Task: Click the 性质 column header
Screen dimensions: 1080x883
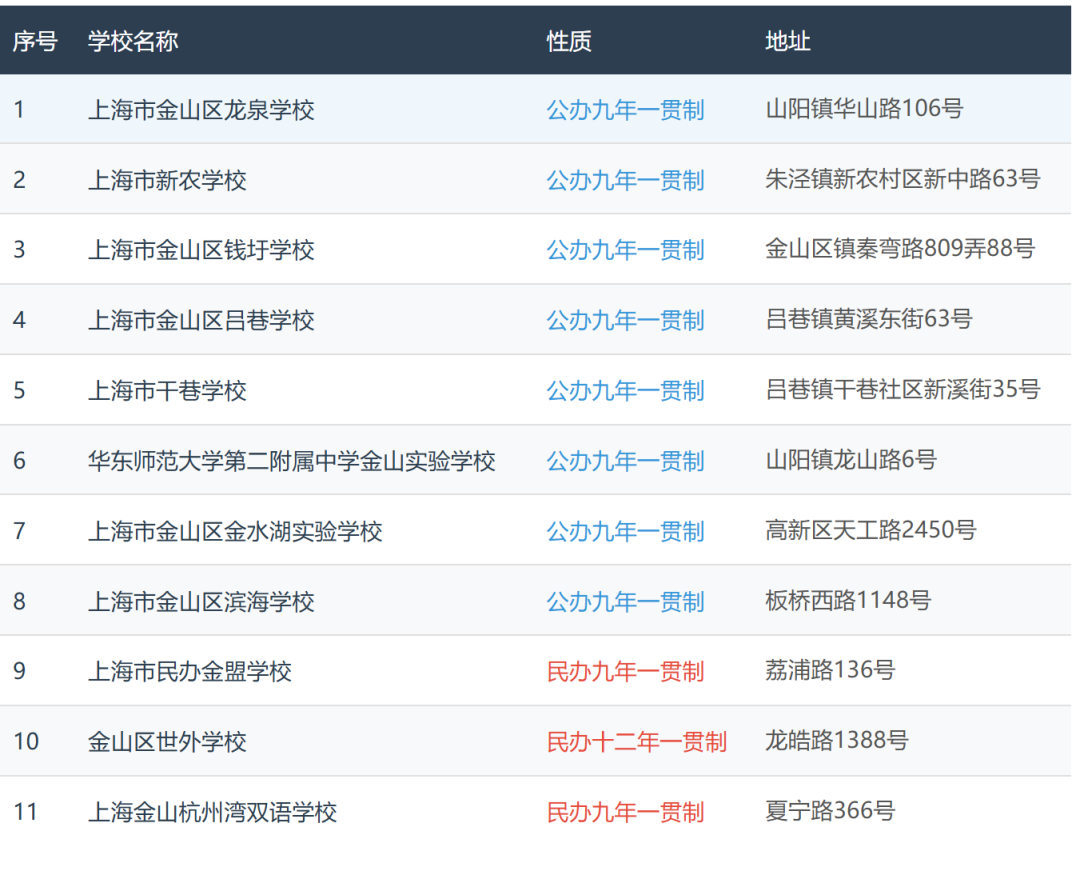Action: click(x=569, y=41)
